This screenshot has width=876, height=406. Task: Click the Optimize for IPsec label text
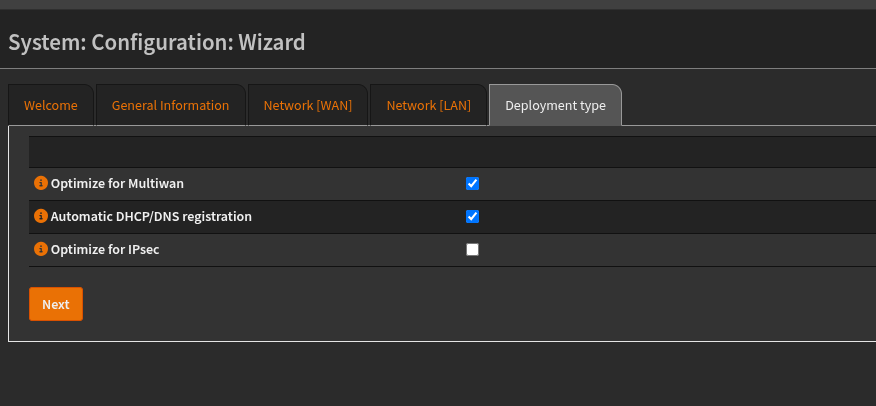105,249
